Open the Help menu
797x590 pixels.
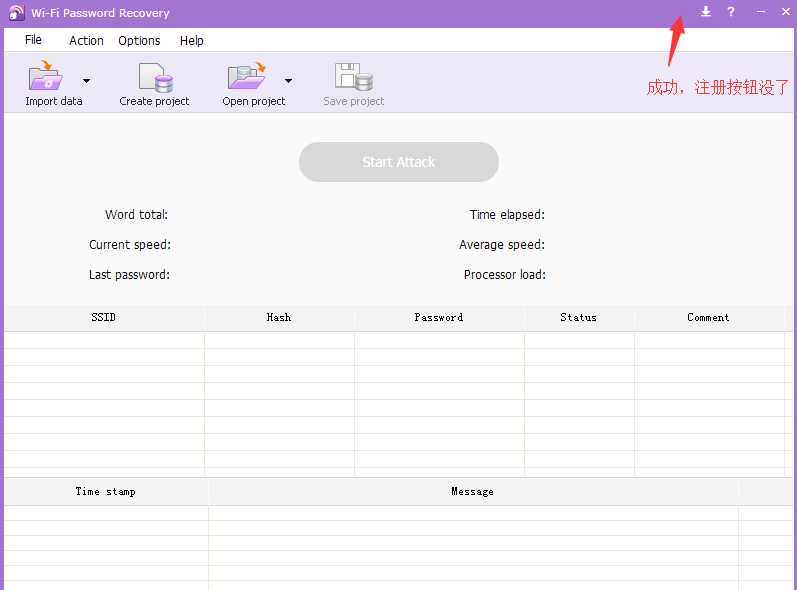pyautogui.click(x=192, y=41)
